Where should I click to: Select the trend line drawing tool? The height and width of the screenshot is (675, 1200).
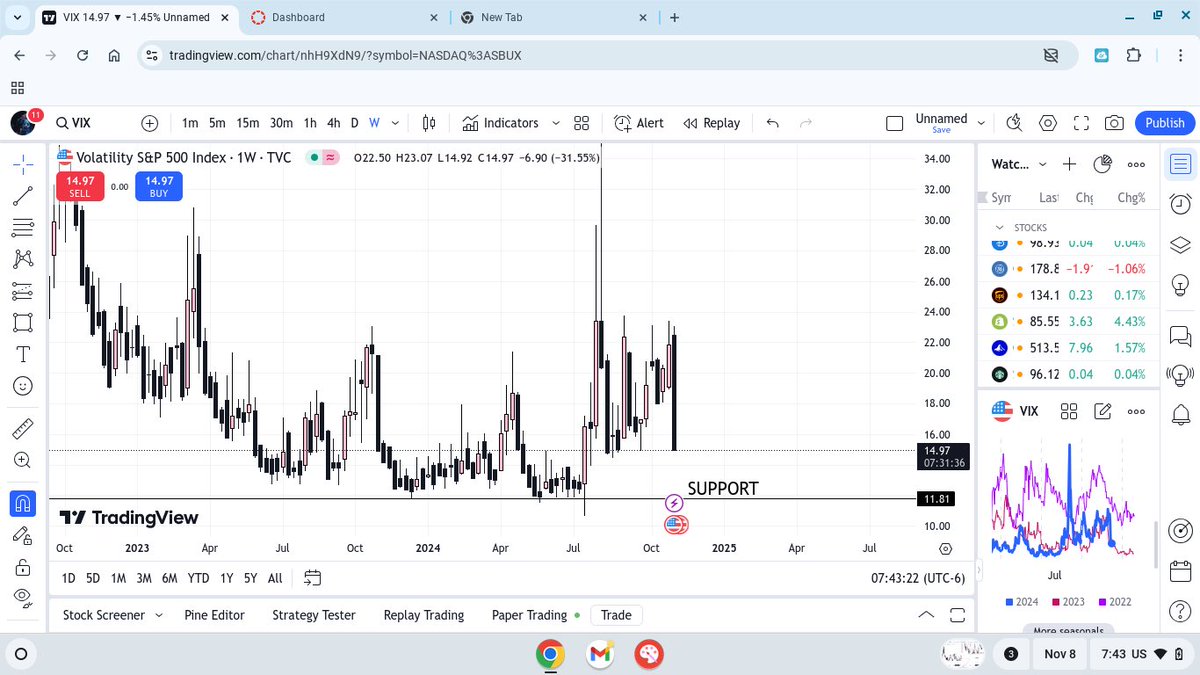(x=22, y=195)
